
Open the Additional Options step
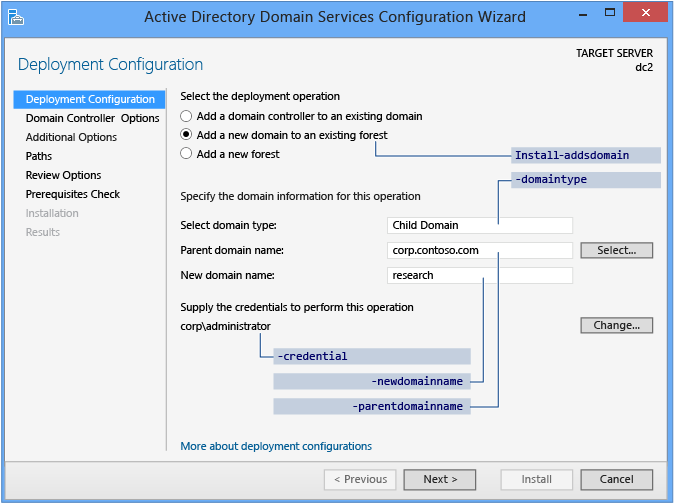pyautogui.click(x=71, y=137)
